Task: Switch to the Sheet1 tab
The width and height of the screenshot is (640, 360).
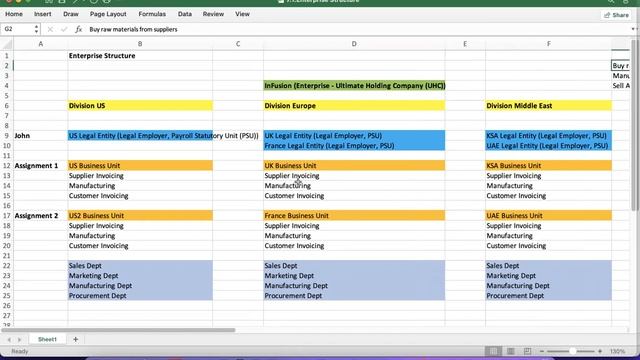Action: click(47, 339)
